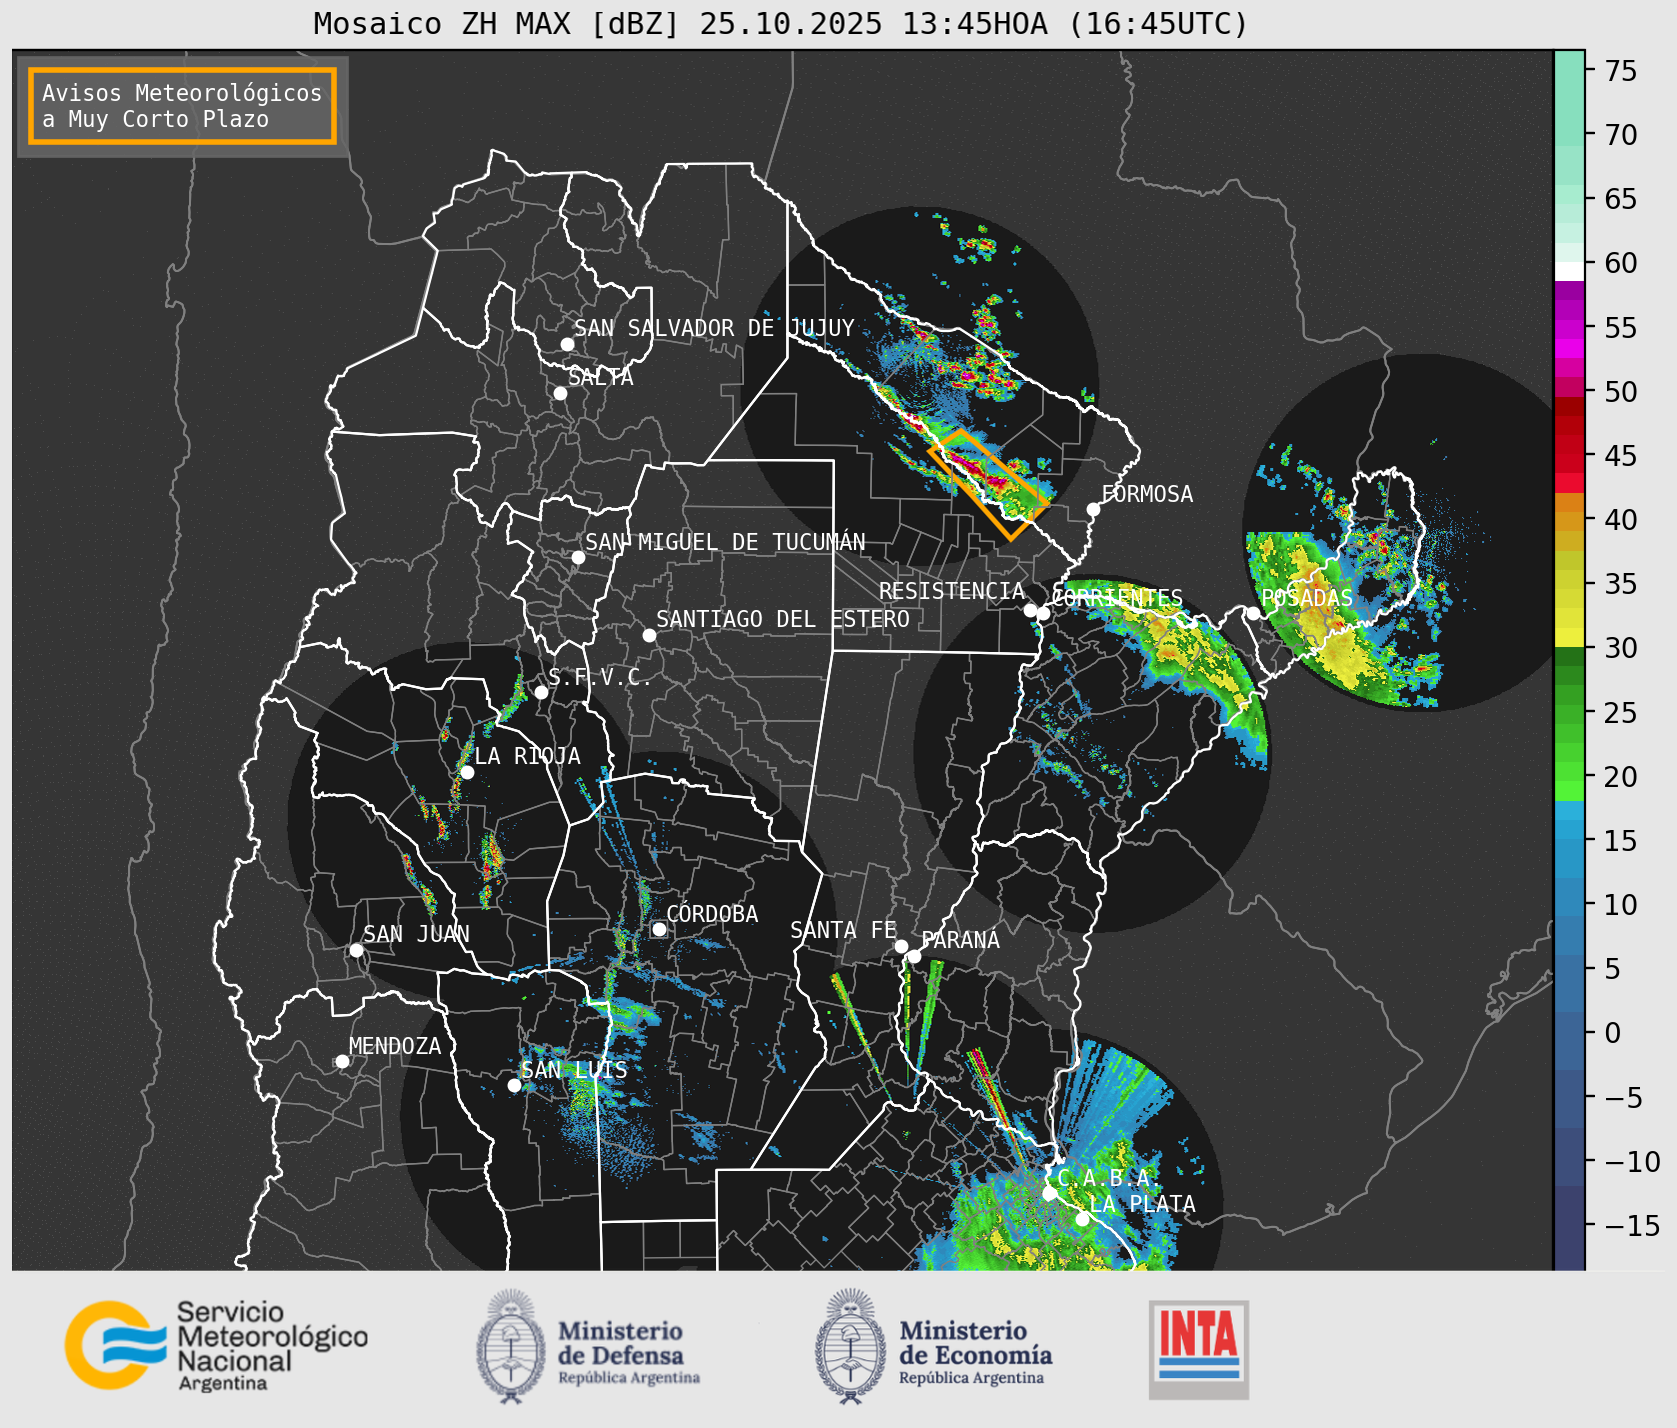Select the SANTIAGO DEL ESTERO label

click(x=783, y=619)
